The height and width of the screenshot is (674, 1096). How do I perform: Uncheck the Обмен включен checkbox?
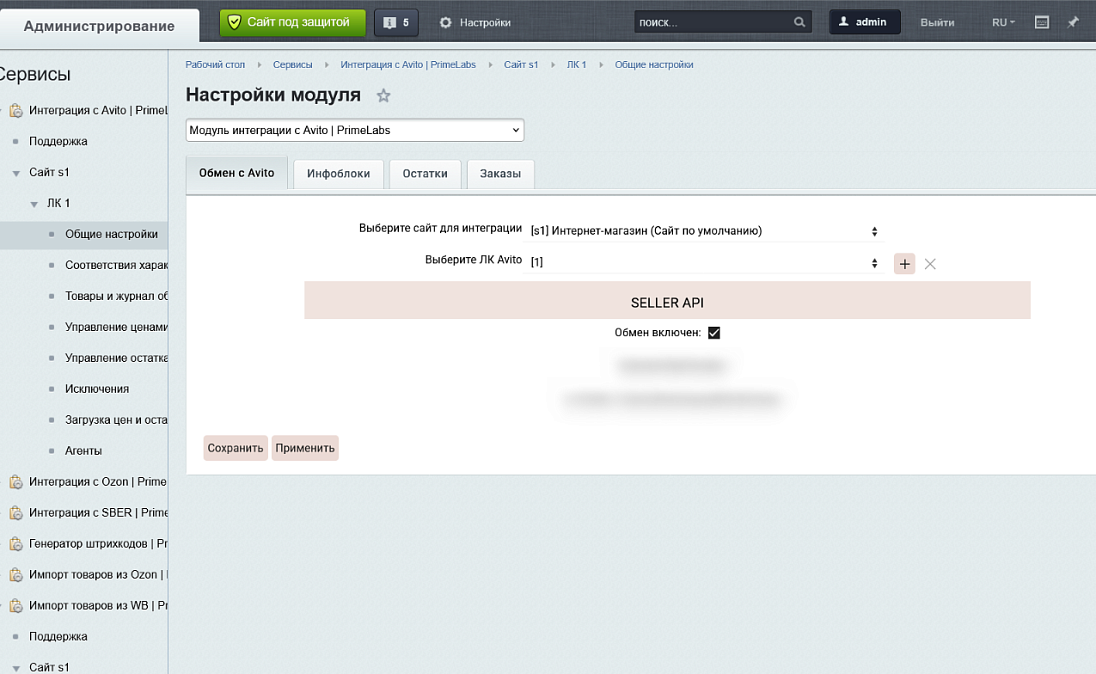coord(714,333)
